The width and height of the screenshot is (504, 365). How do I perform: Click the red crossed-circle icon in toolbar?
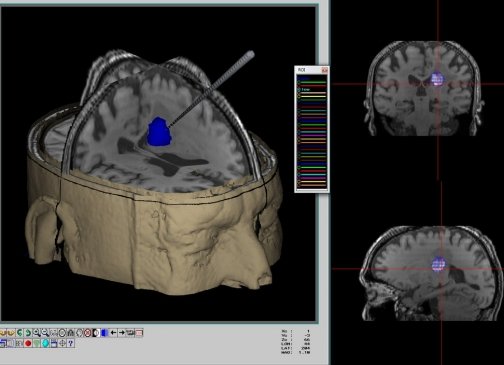coord(87,333)
